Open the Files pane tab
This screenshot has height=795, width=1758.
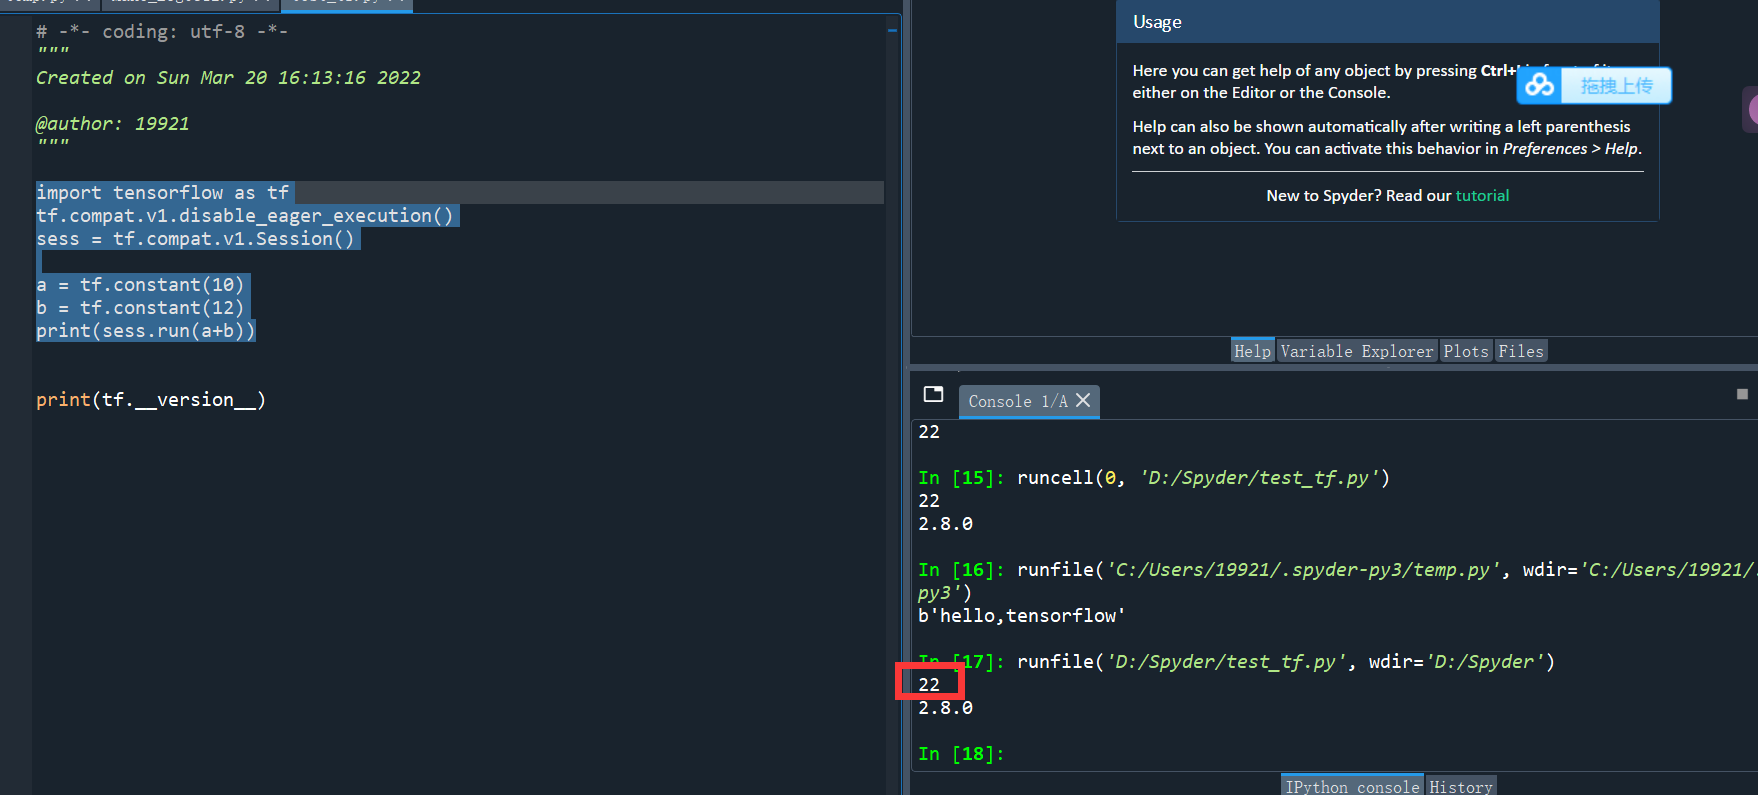1521,351
